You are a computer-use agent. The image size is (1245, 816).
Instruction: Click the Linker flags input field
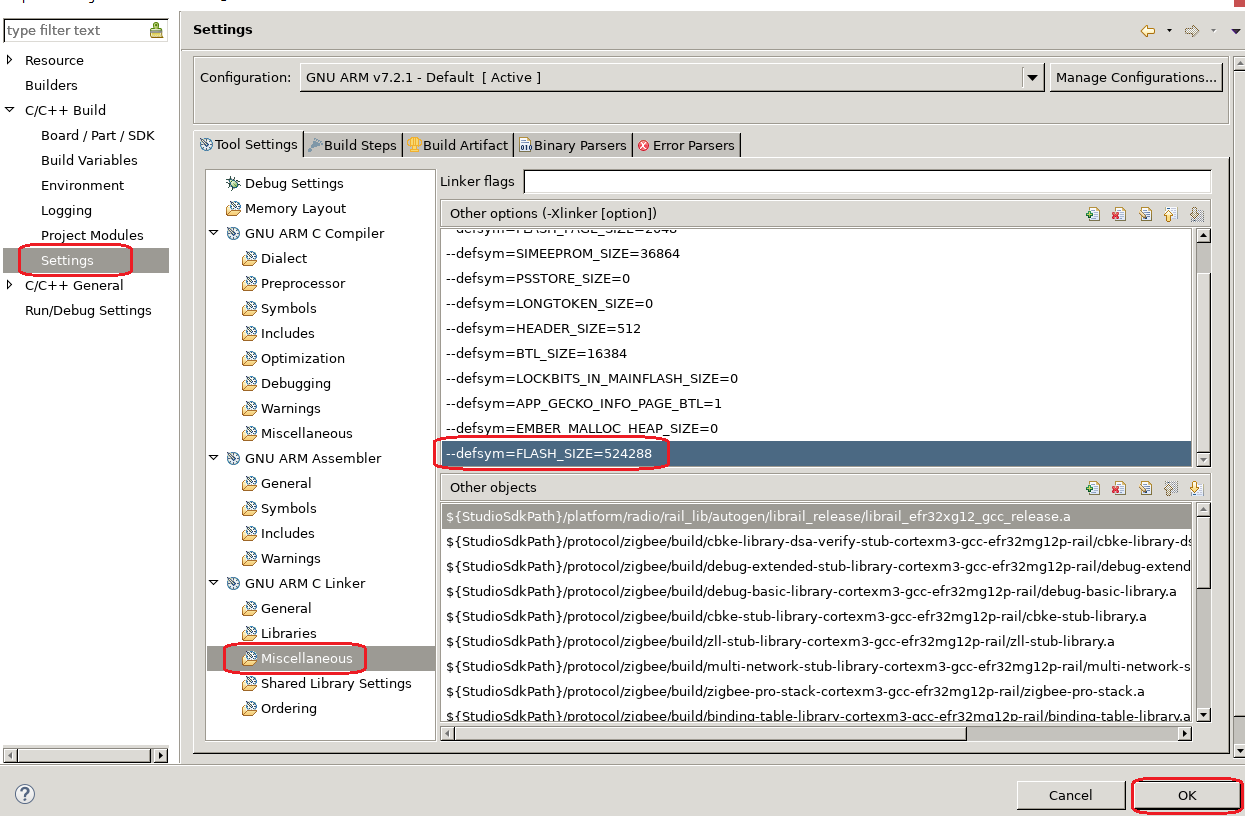pos(867,182)
